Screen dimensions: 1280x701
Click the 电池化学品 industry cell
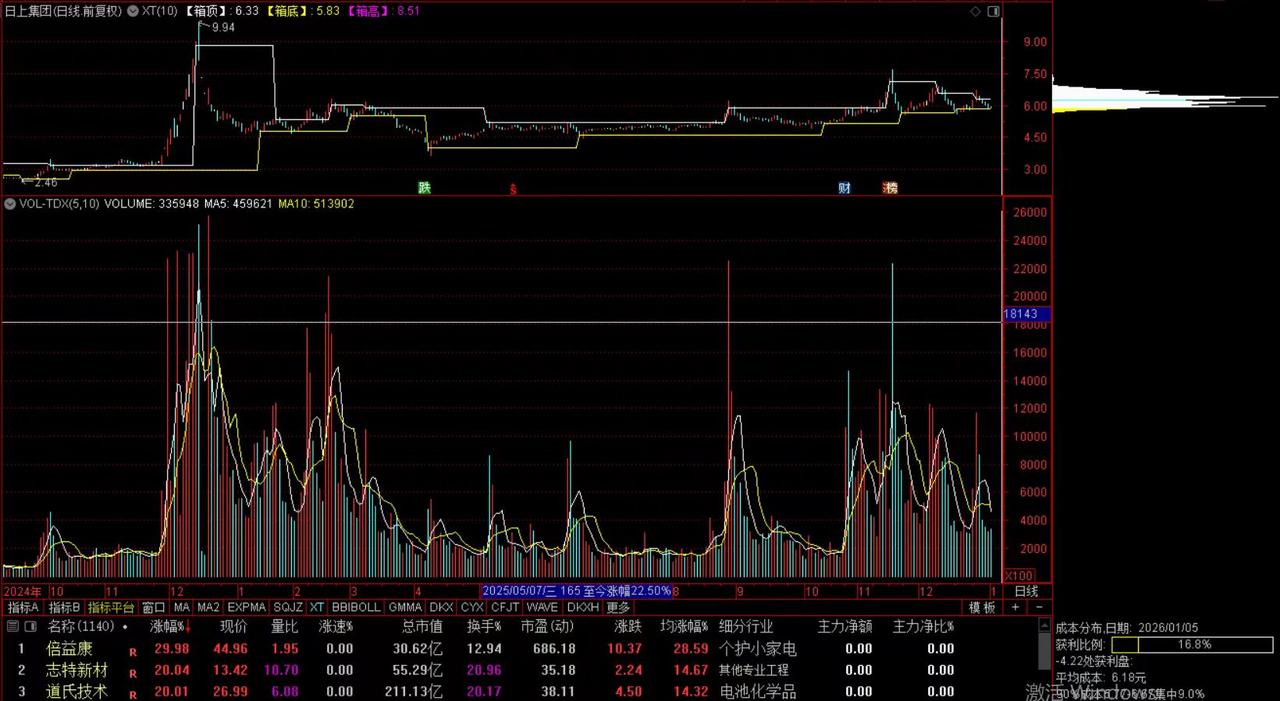758,691
